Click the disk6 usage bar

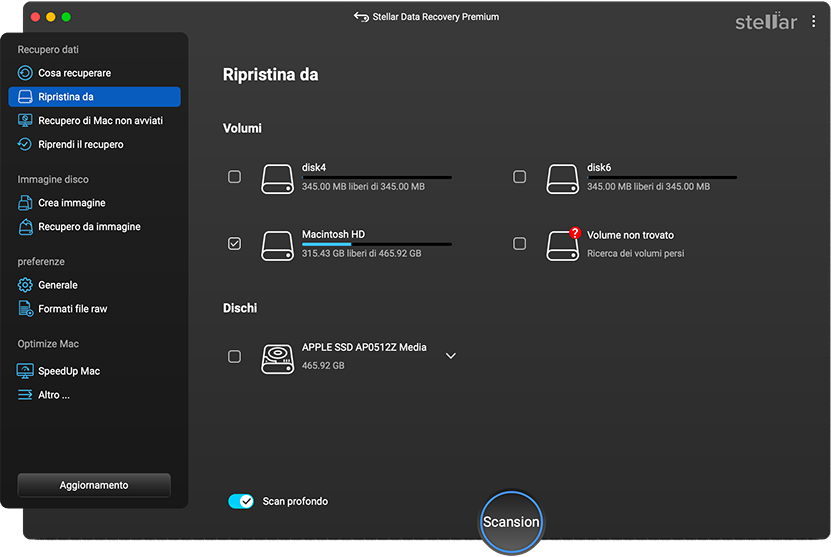click(x=662, y=177)
